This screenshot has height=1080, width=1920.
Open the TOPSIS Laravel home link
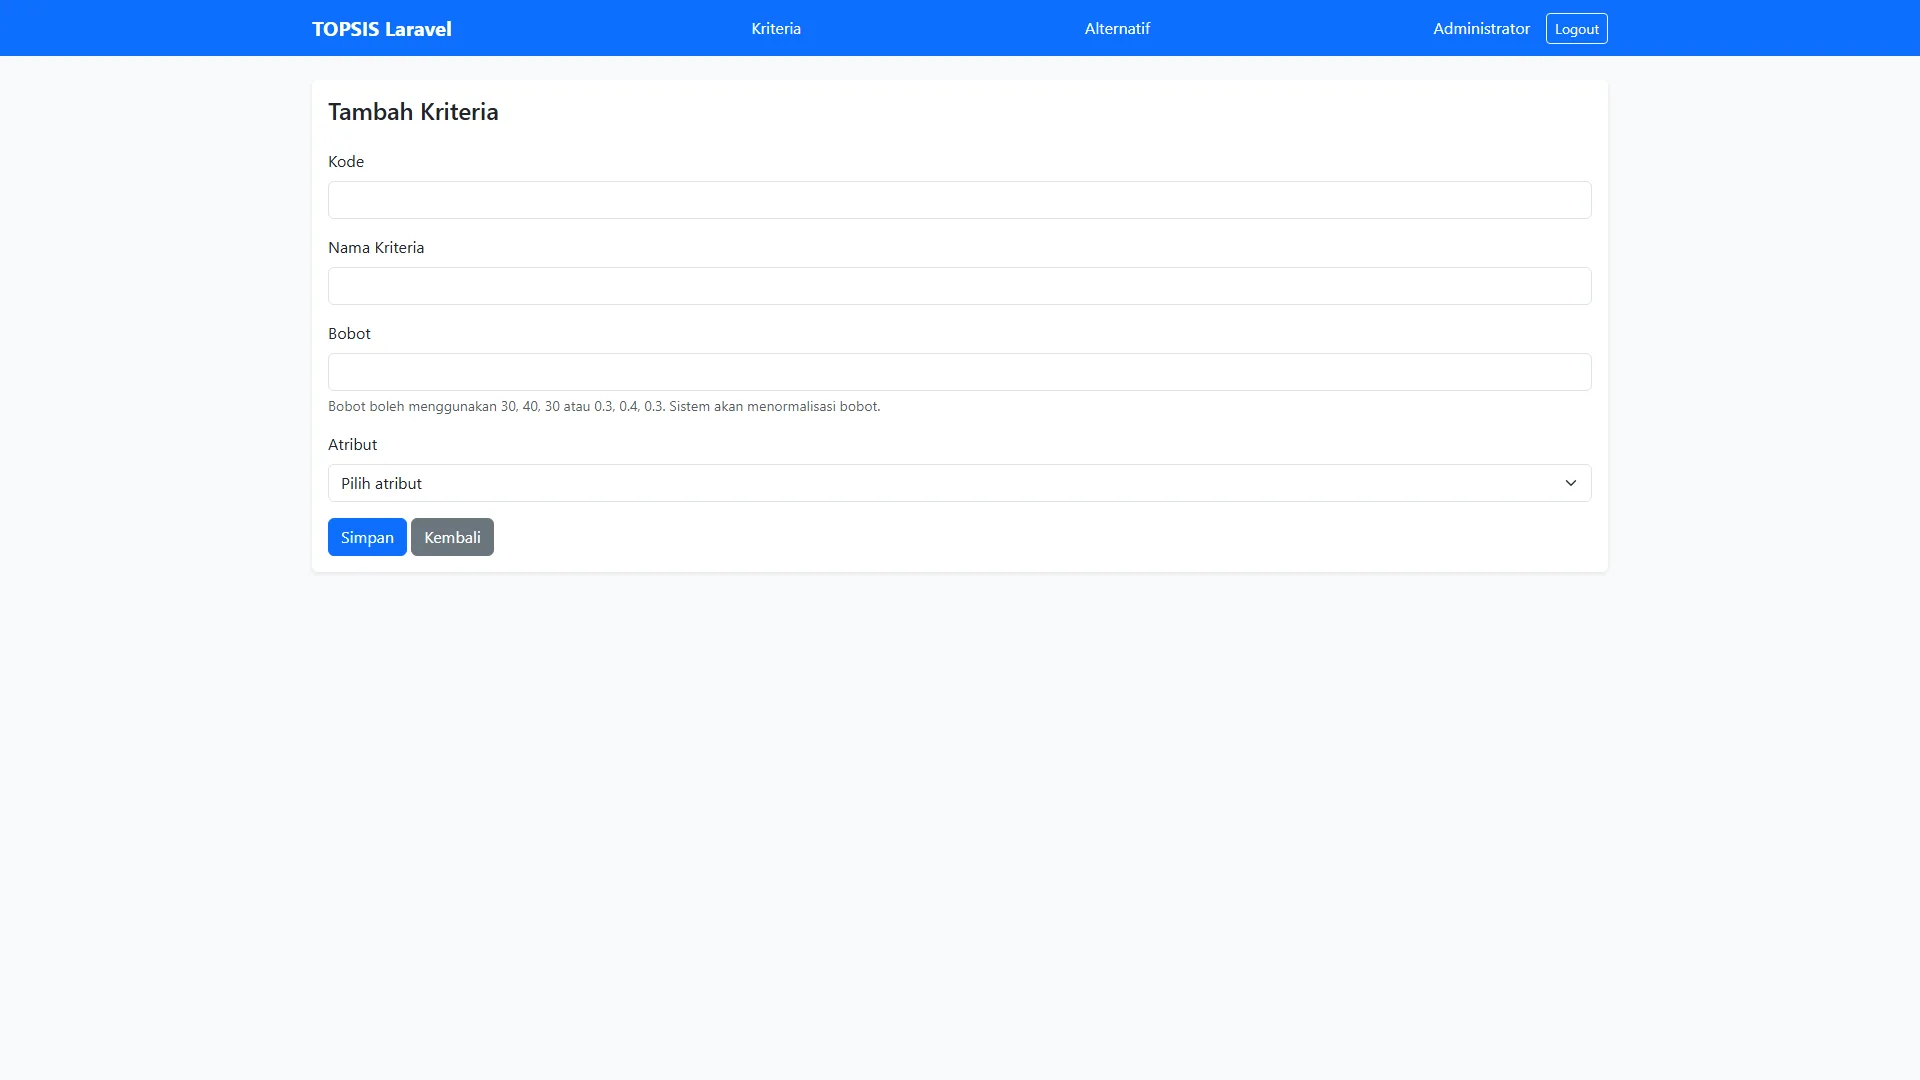pyautogui.click(x=381, y=29)
